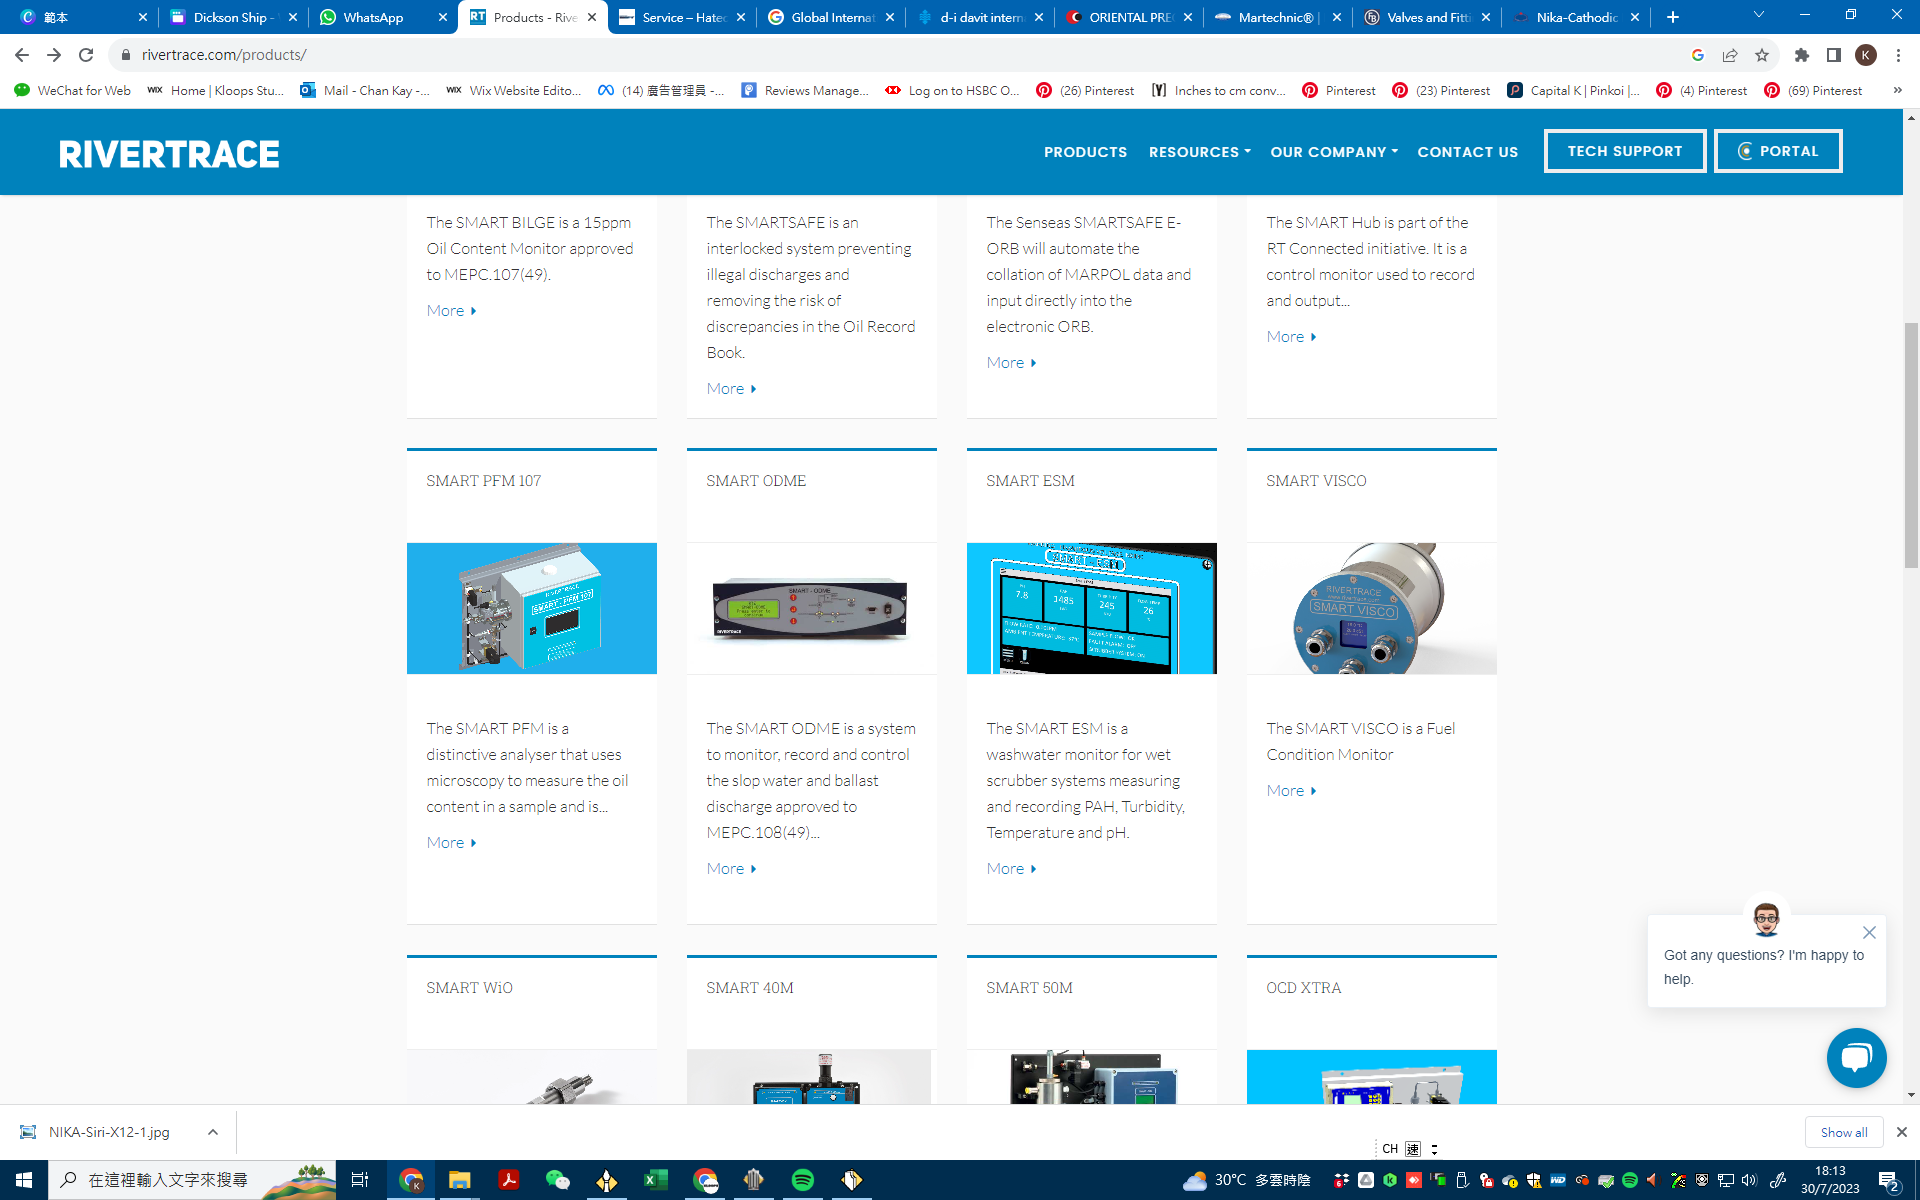This screenshot has height=1200, width=1920.
Task: Open the Chrome extensions puzzle icon
Action: pyautogui.click(x=1801, y=55)
